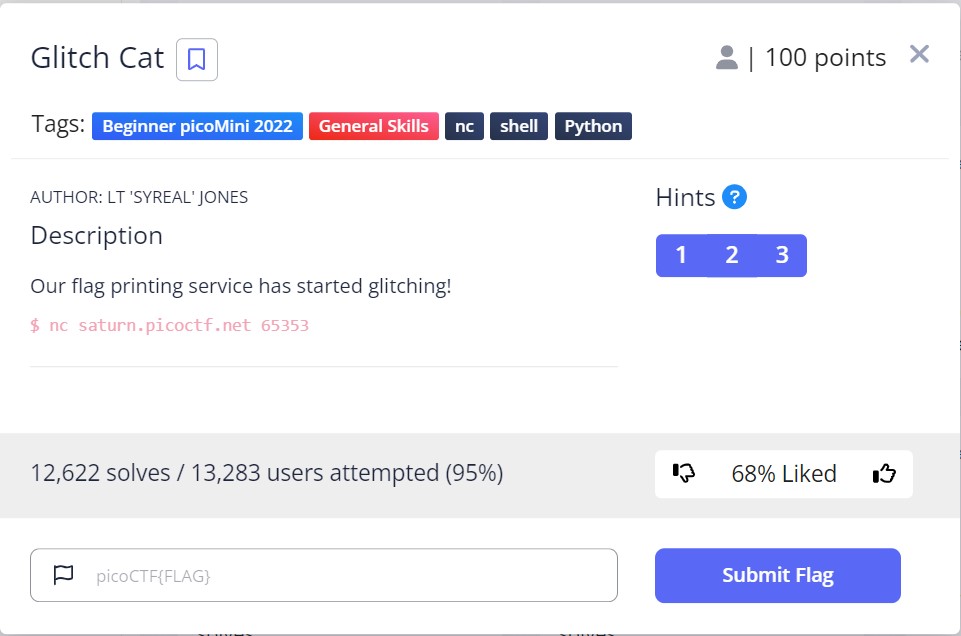Click the flag printing service description sentence
961x636 pixels.
(x=241, y=286)
